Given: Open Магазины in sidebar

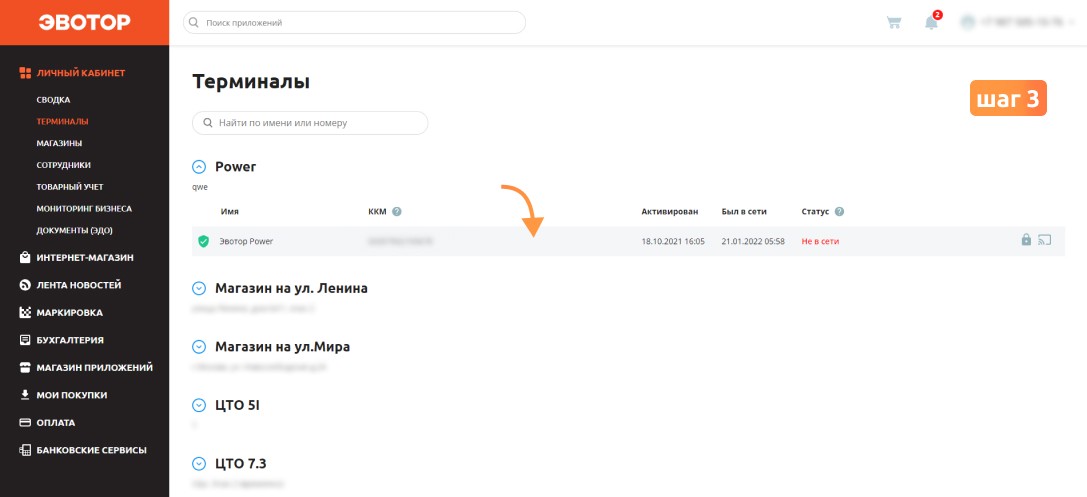Looking at the screenshot, I should (60, 143).
